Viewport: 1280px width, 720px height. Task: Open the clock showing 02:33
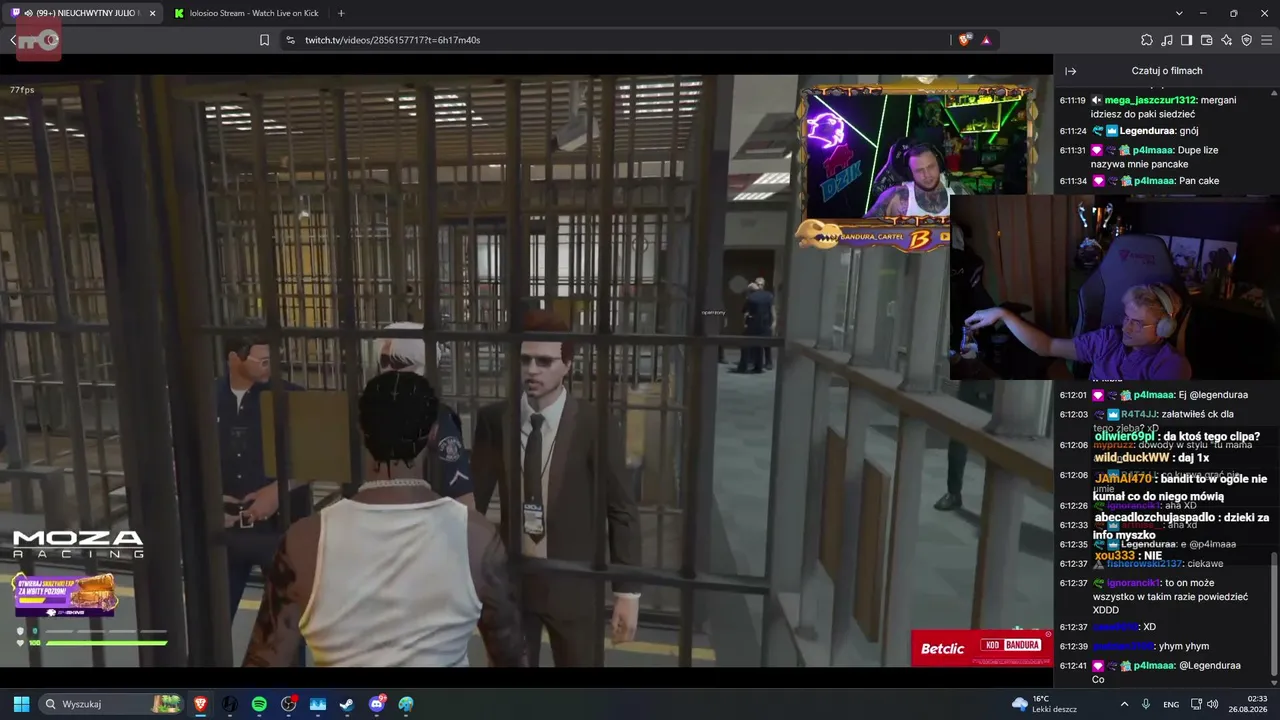click(x=1248, y=704)
